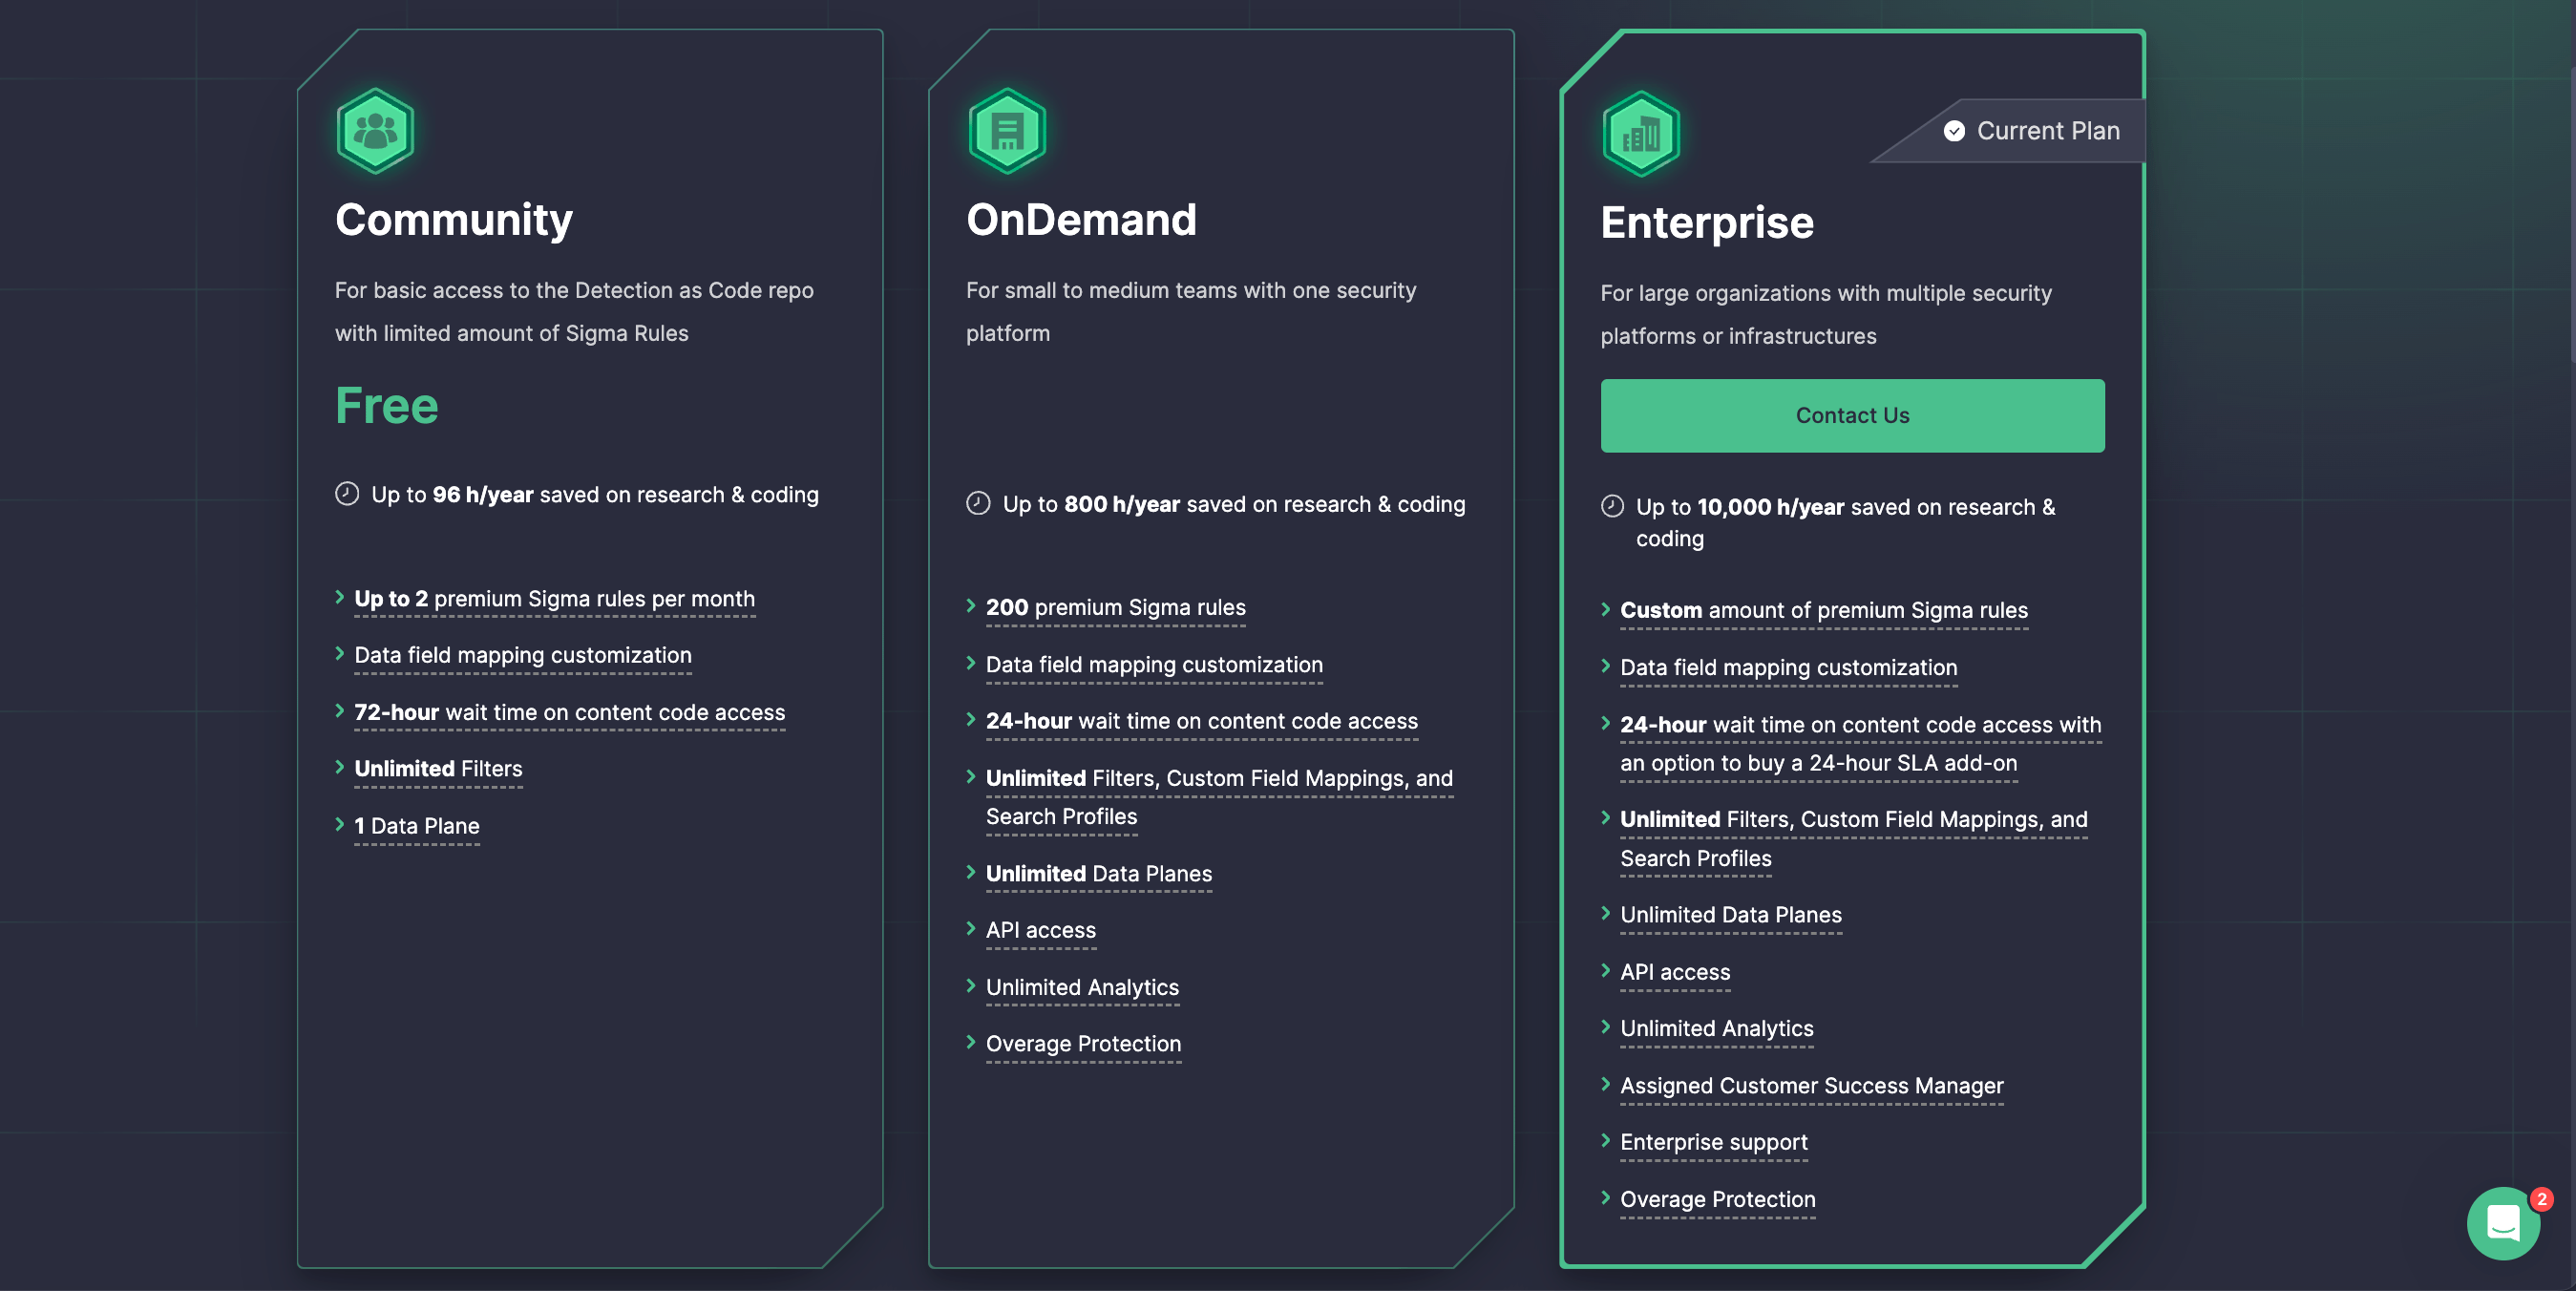Screen dimensions: 2576x1291
Task: Click chevron beside Enterprise support
Action: [1605, 1140]
